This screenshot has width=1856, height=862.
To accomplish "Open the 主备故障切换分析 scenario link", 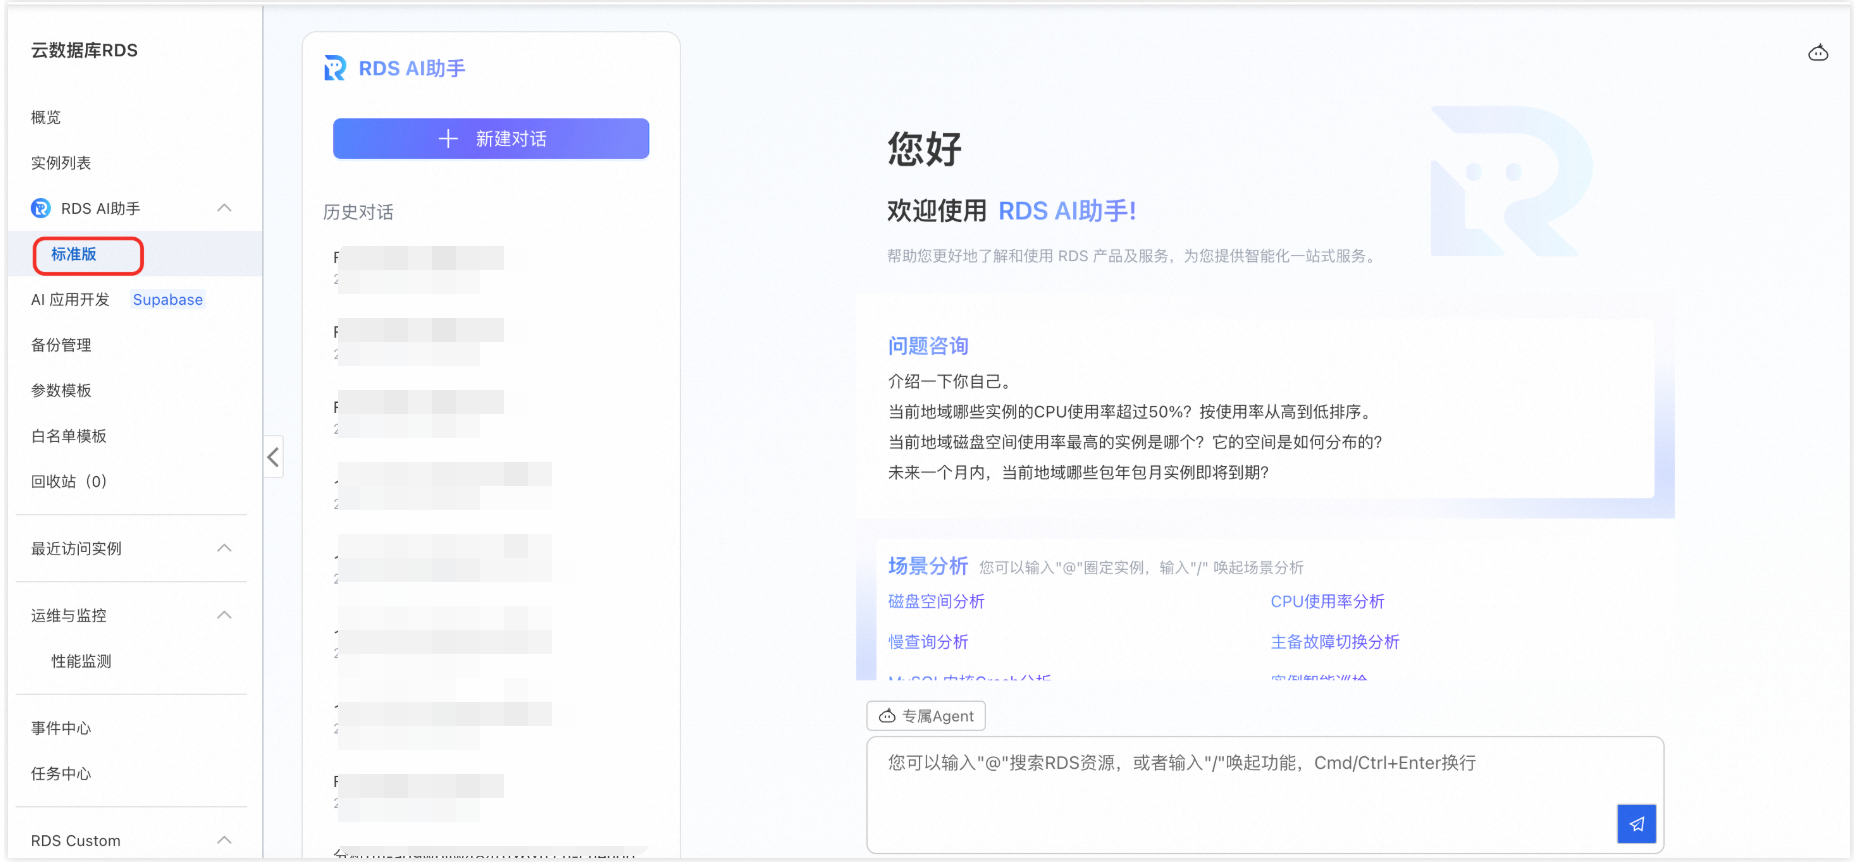I will (x=1335, y=641).
